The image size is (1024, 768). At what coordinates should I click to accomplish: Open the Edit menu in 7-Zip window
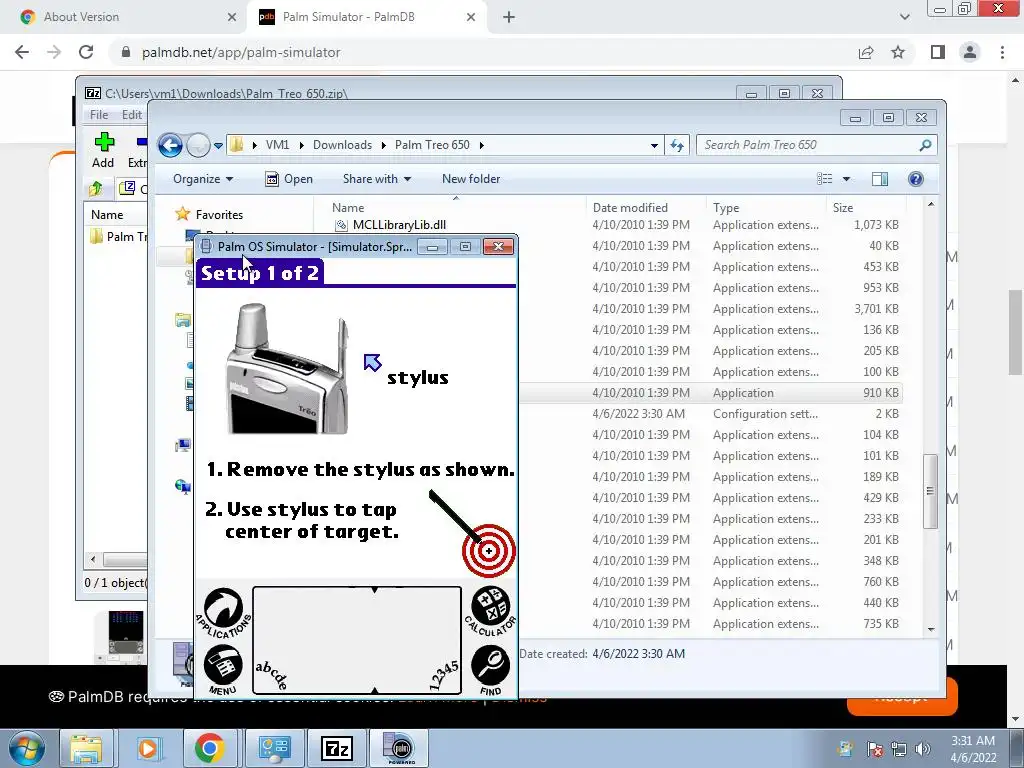pyautogui.click(x=131, y=115)
